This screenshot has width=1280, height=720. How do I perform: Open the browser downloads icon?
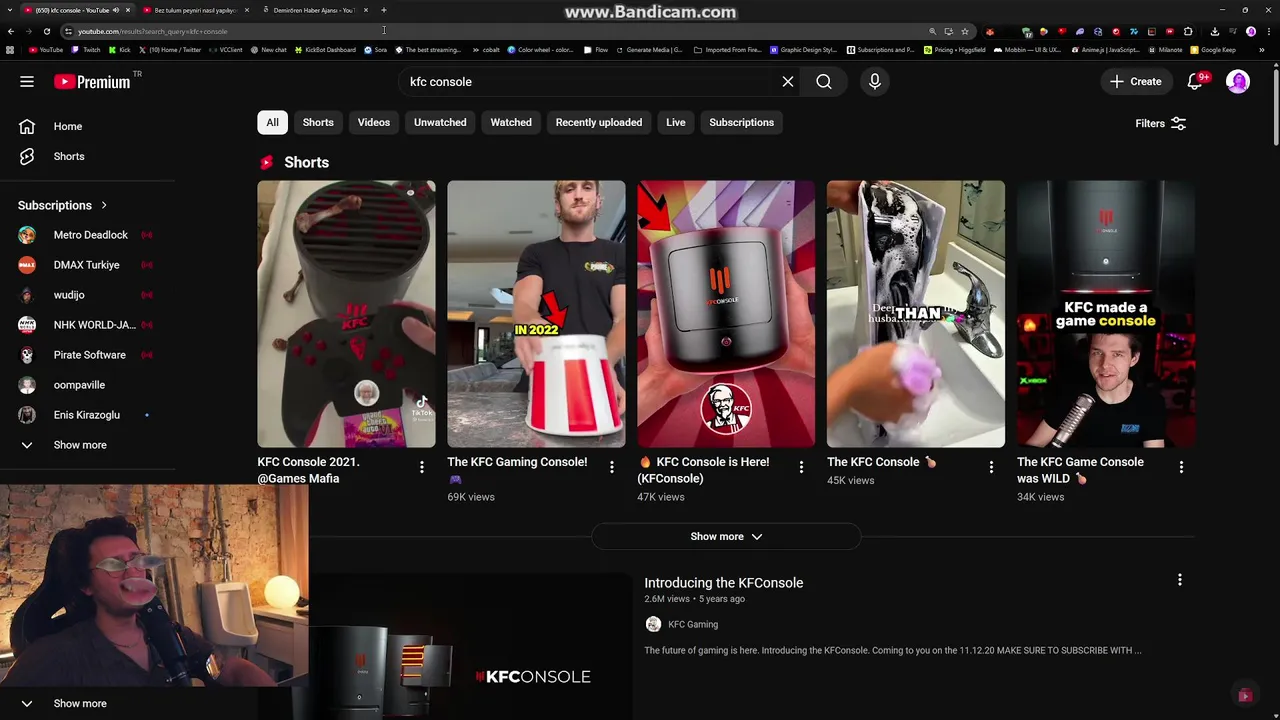(1215, 31)
